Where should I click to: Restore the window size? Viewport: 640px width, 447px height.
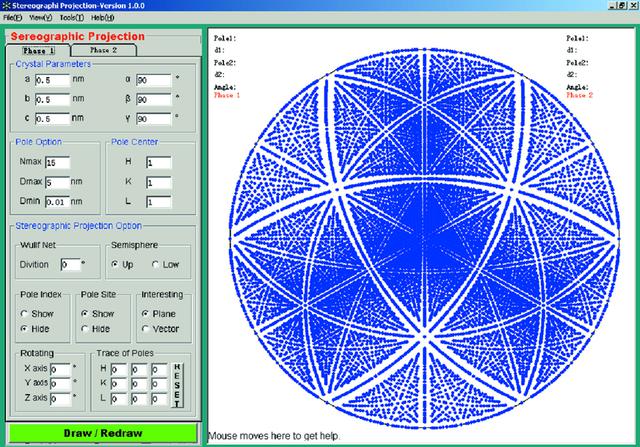[622, 5]
